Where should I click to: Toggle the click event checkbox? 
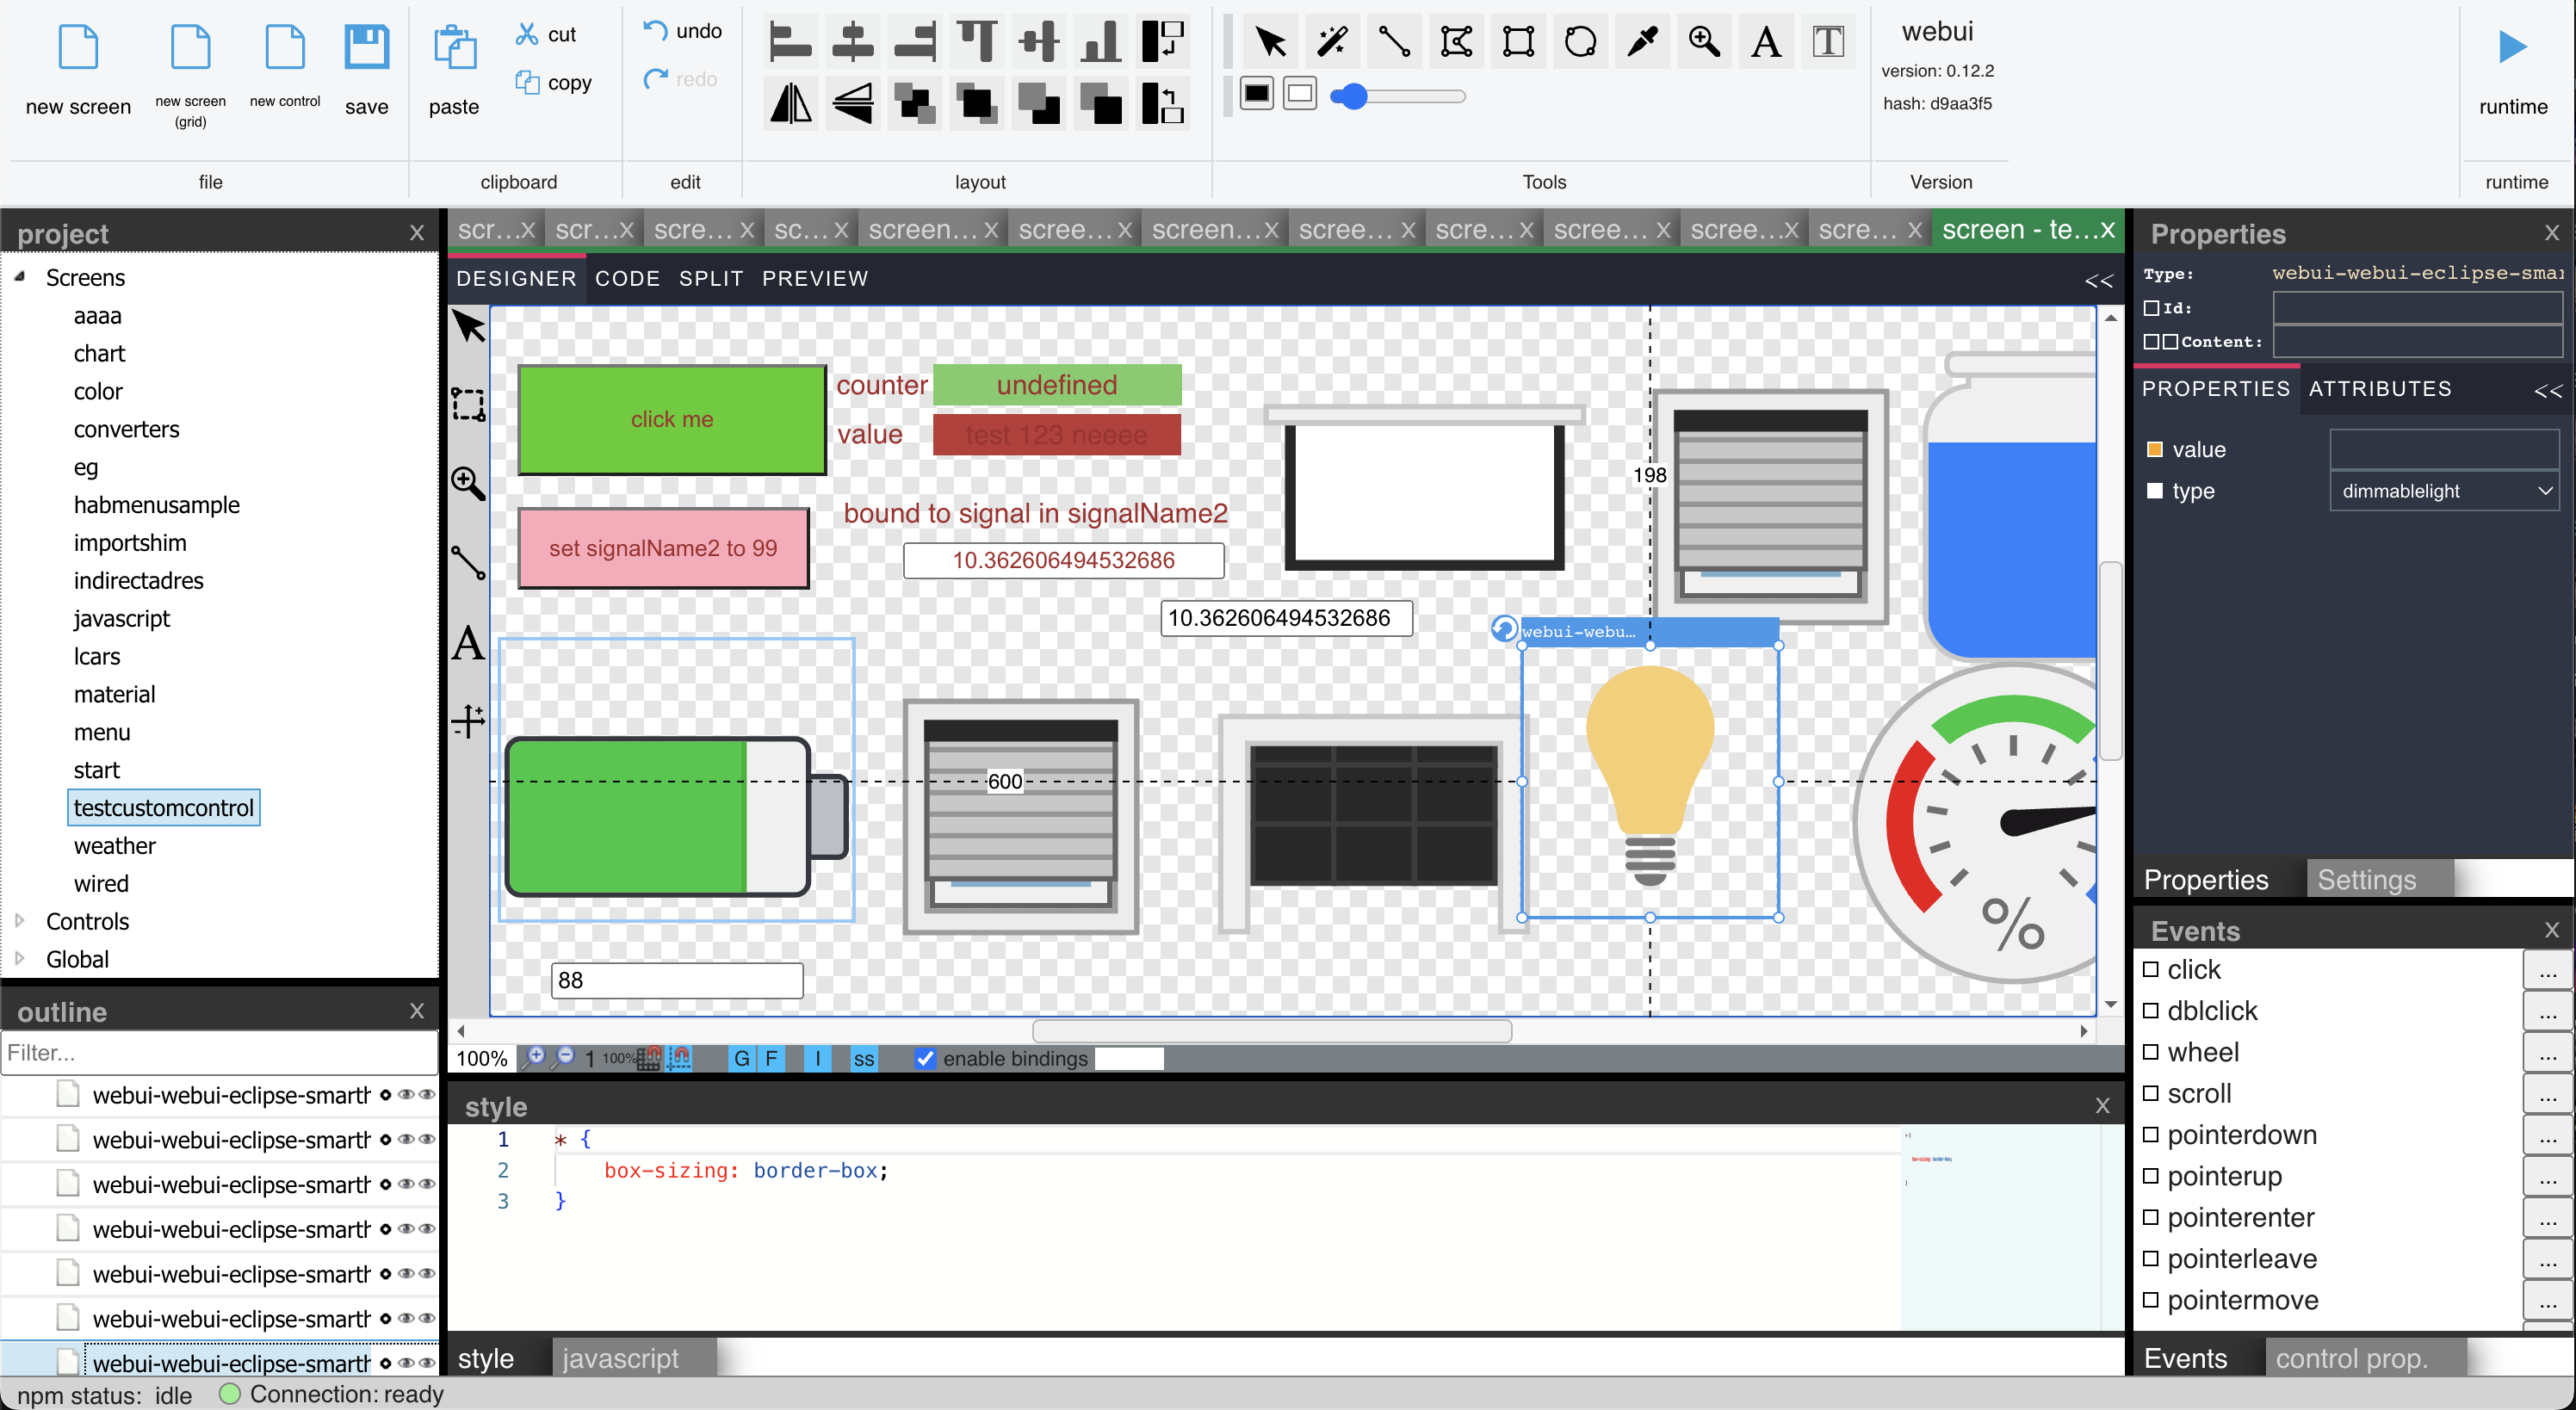(2151, 969)
